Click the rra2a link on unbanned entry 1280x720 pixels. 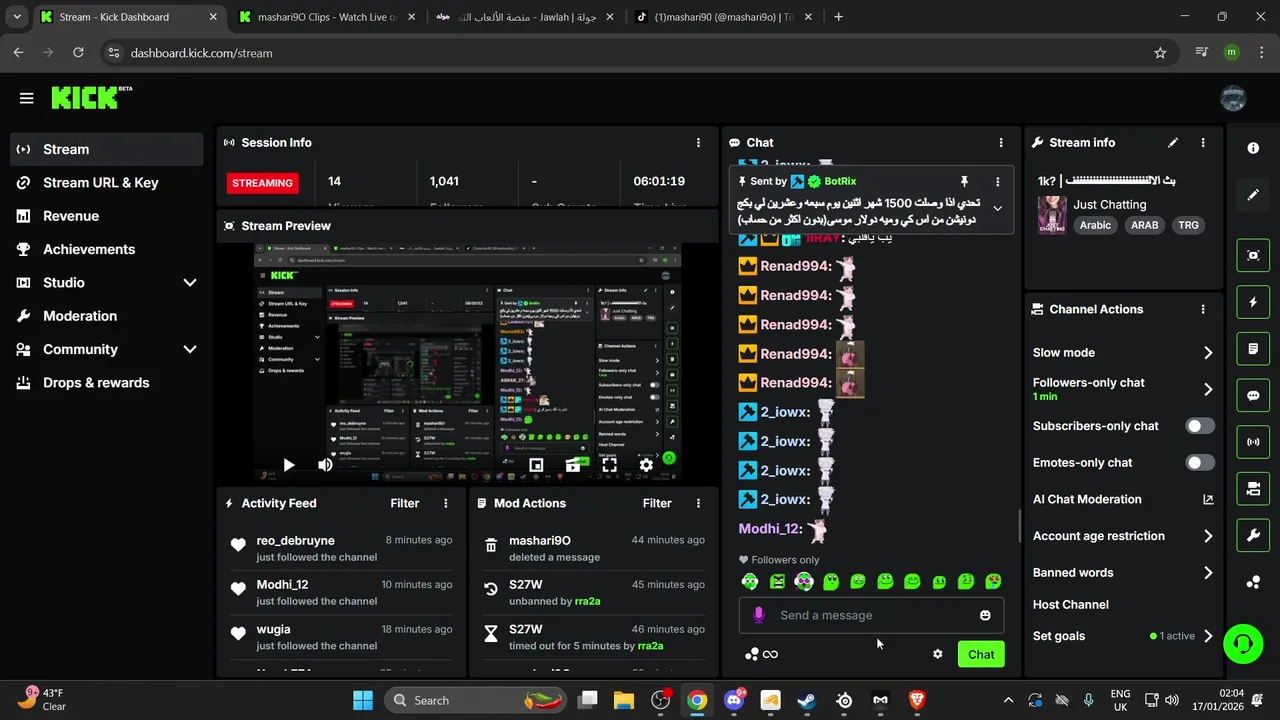(x=588, y=601)
